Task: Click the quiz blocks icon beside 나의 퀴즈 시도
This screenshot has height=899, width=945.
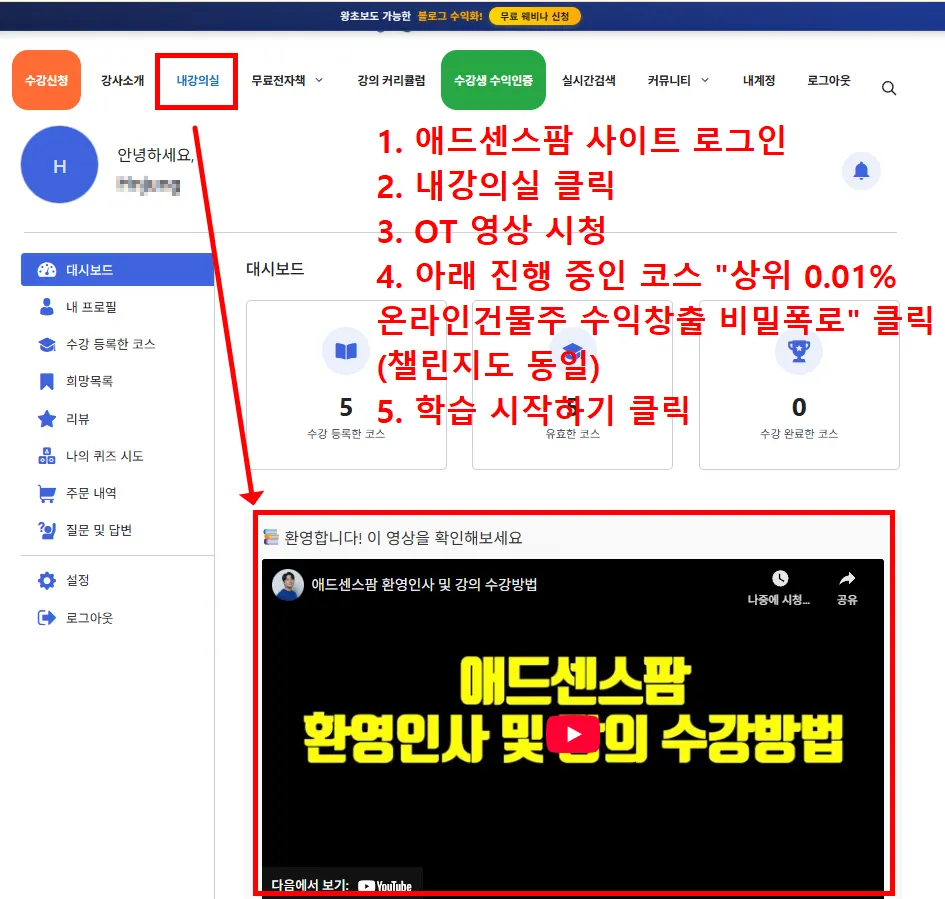Action: point(46,456)
